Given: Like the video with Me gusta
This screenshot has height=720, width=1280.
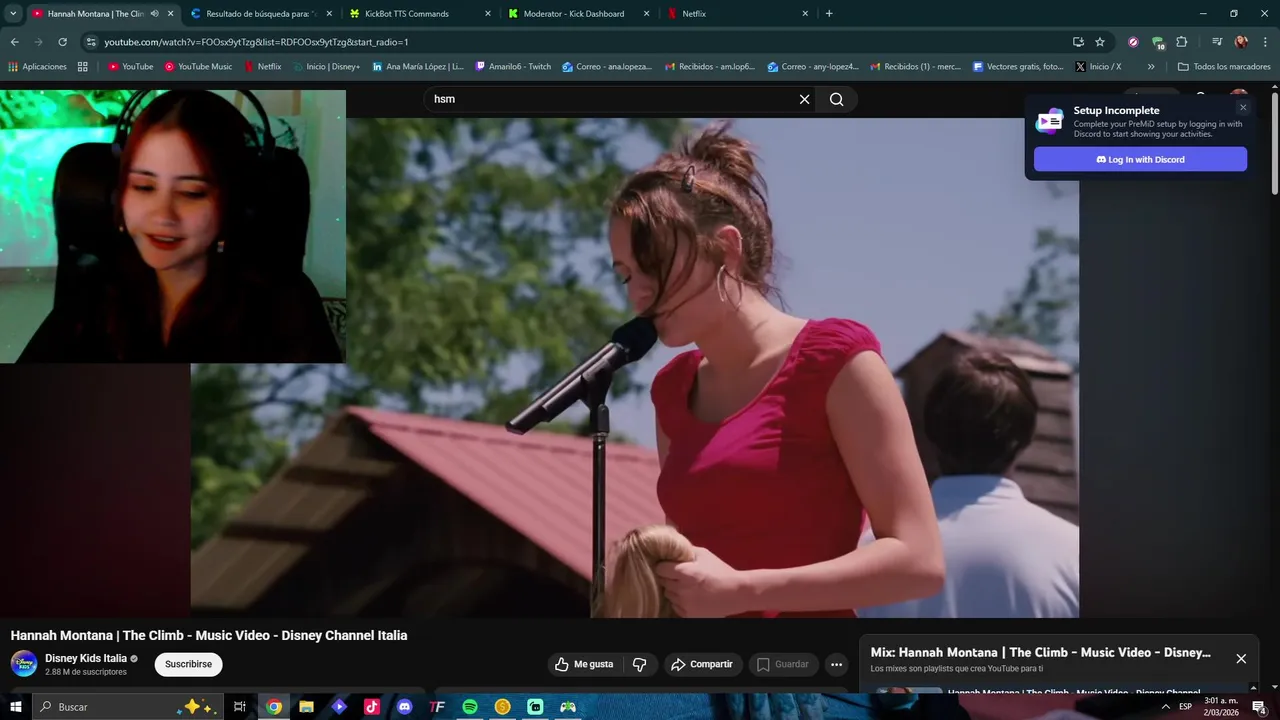Looking at the screenshot, I should pos(584,664).
